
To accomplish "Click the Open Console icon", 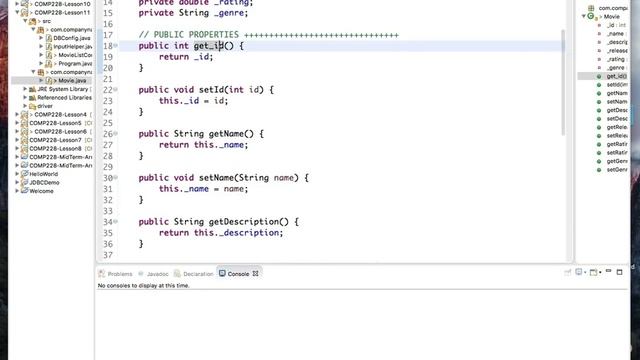I will pos(593,272).
